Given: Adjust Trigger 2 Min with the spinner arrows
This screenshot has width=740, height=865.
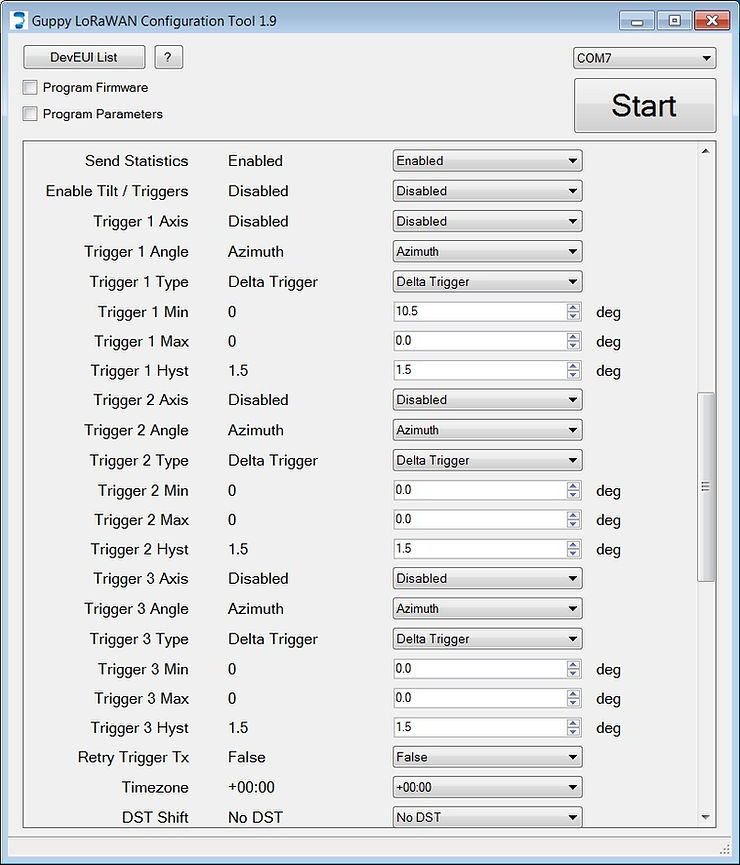Looking at the screenshot, I should click(573, 490).
